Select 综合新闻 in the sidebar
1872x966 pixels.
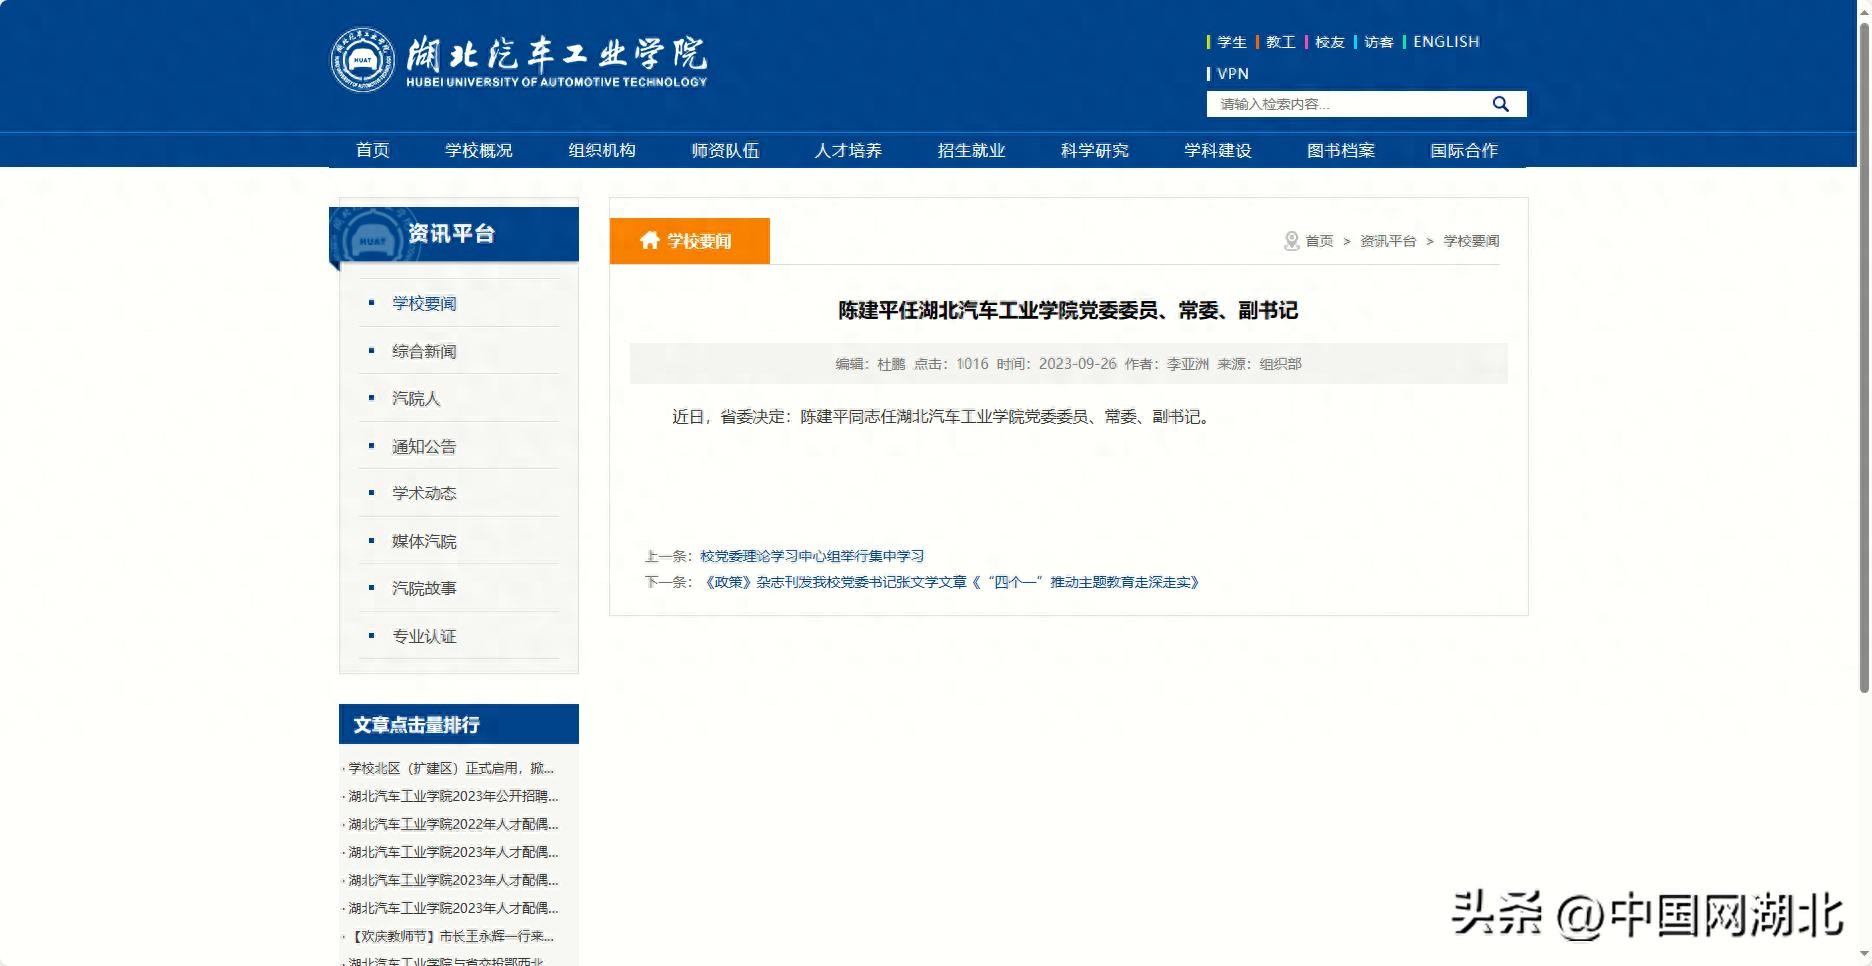tap(424, 351)
